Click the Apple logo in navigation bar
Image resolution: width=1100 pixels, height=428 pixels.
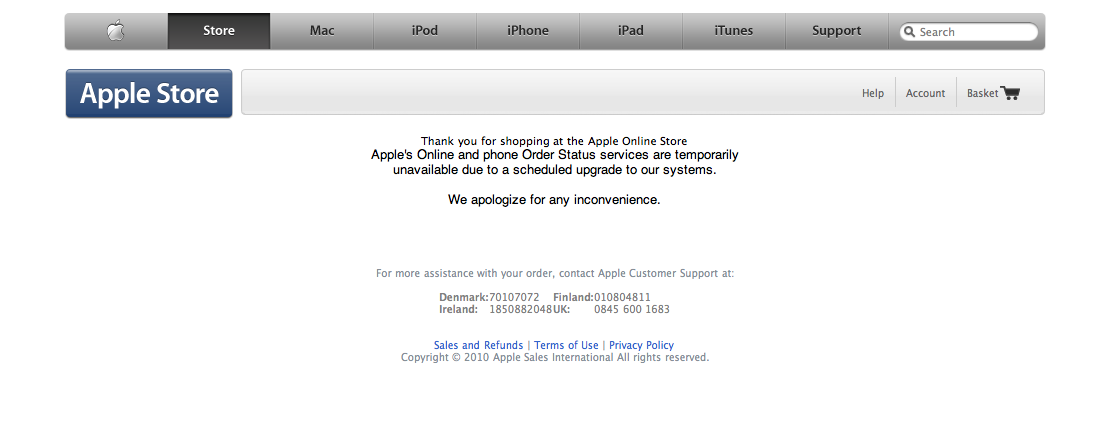click(116, 31)
